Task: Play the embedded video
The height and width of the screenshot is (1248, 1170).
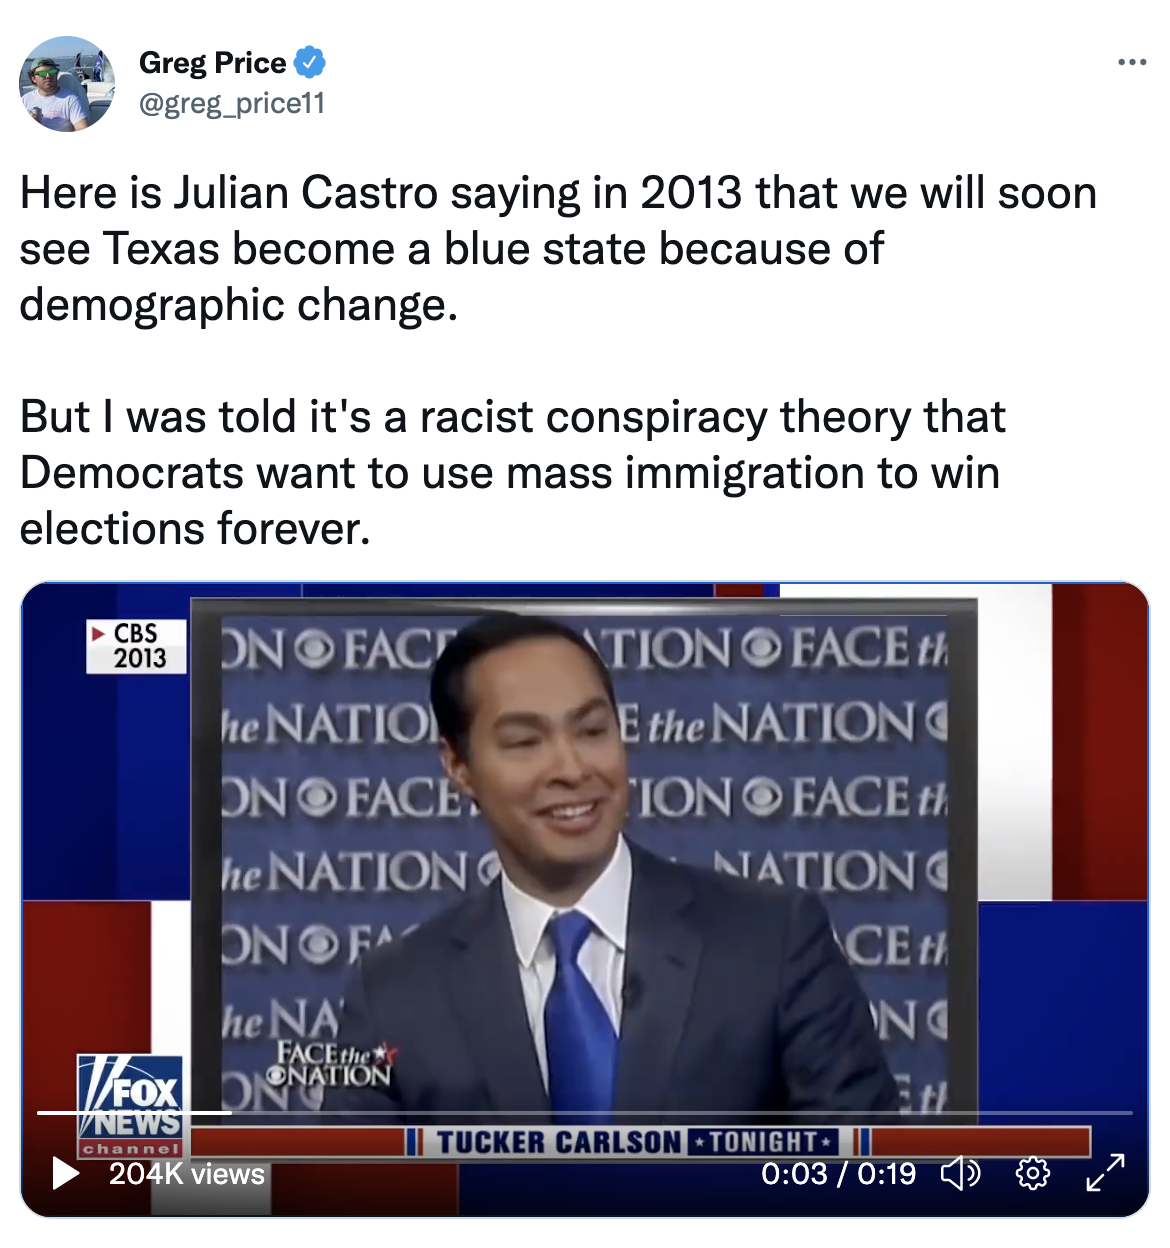Action: (66, 1173)
